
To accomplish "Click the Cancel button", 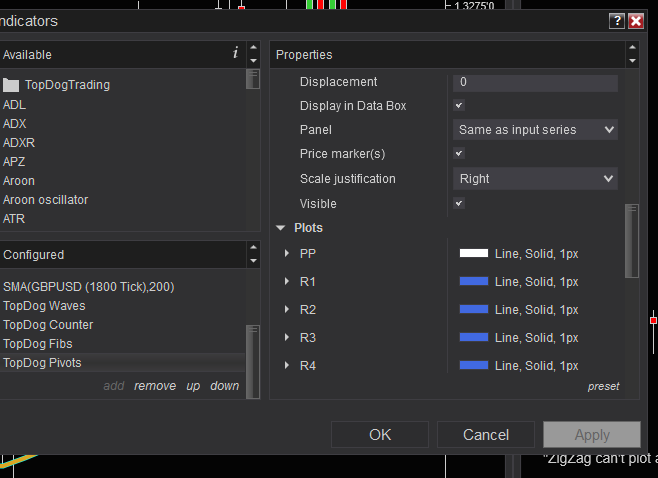I will pyautogui.click(x=486, y=435).
